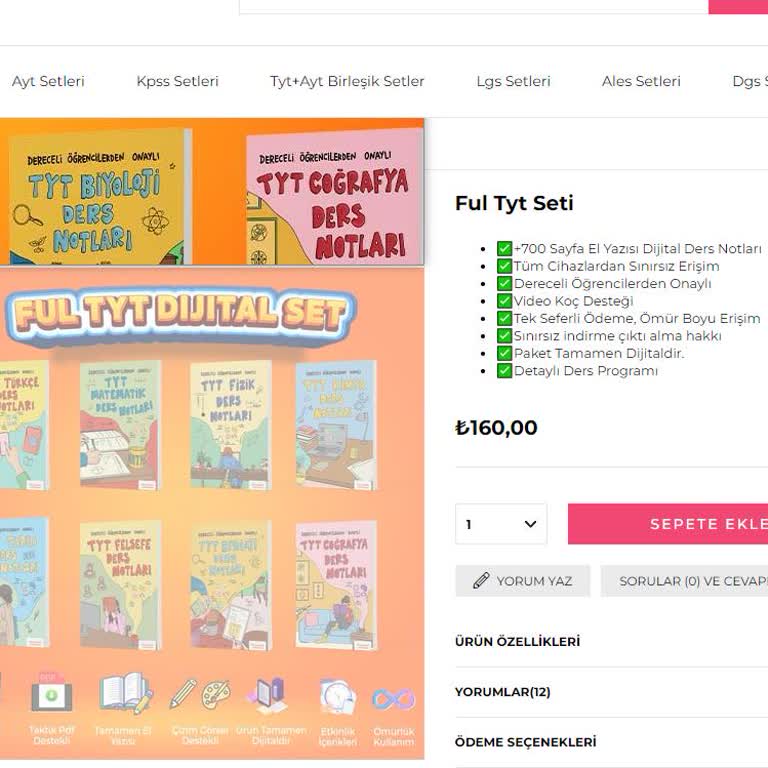This screenshot has height=768, width=768.
Task: Click the pencil and palette Çizim icon
Action: tap(200, 694)
